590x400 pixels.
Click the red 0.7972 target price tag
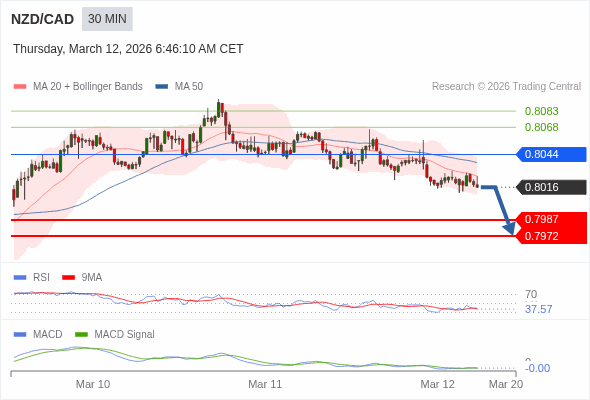(x=551, y=236)
